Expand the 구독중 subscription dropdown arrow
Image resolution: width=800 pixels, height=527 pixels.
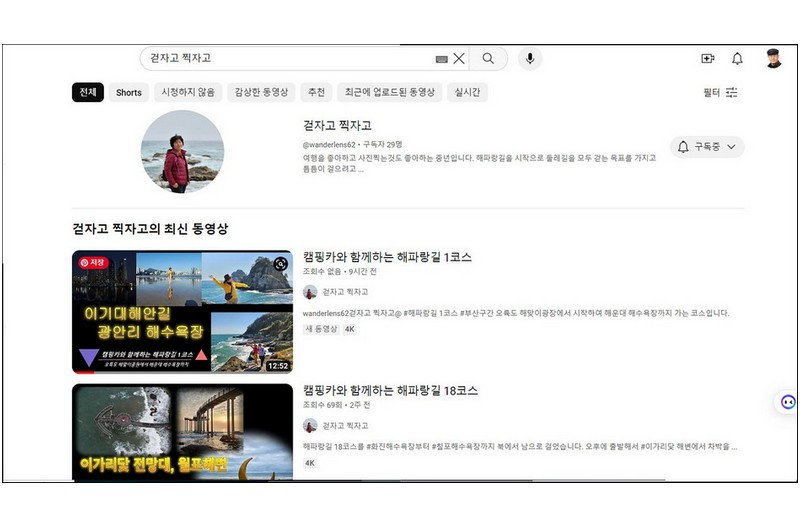tap(731, 147)
